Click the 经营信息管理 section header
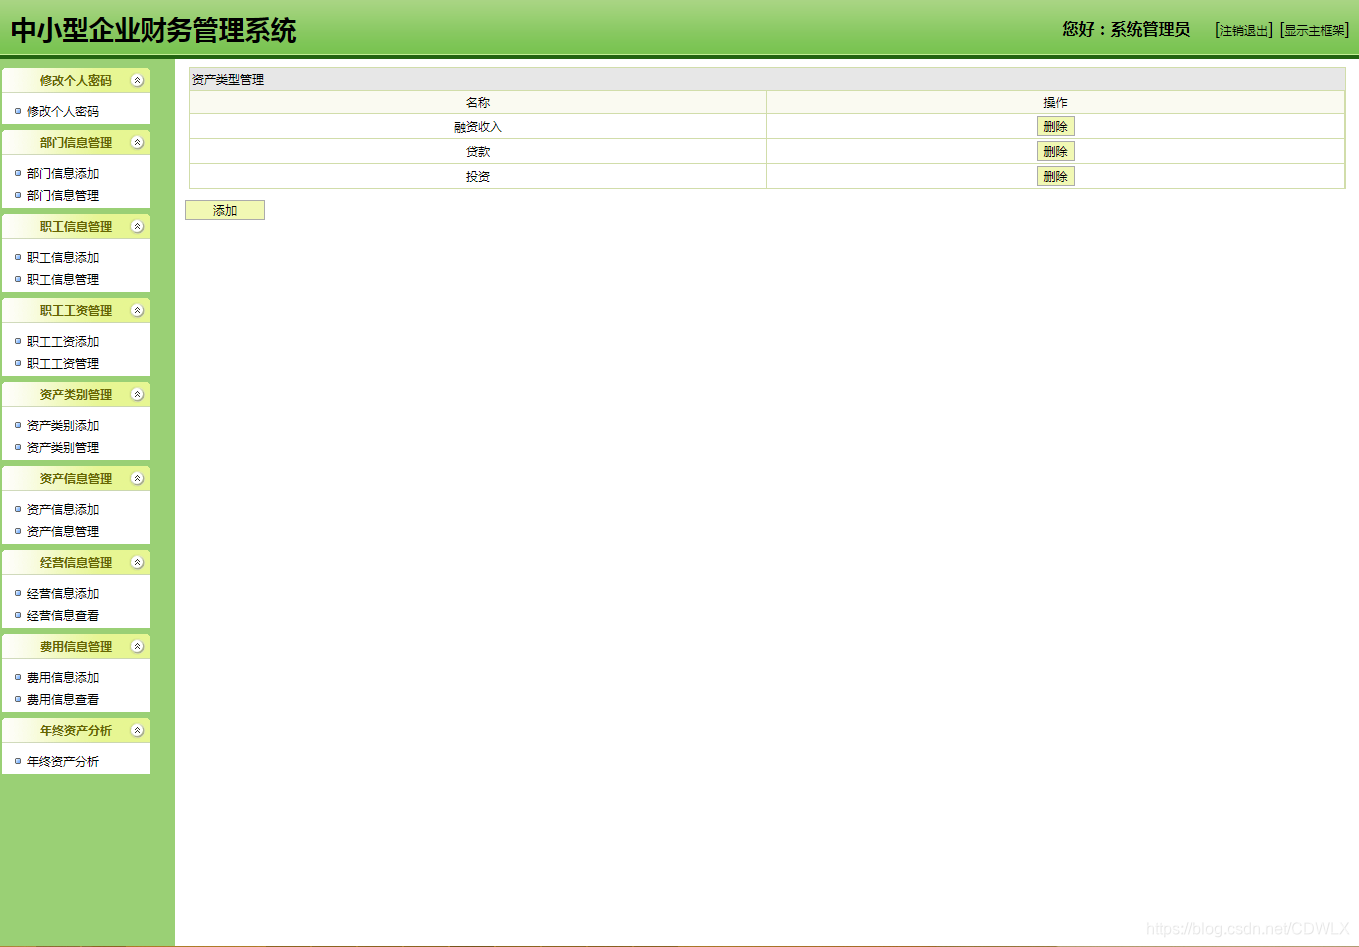This screenshot has width=1359, height=947. click(76, 563)
